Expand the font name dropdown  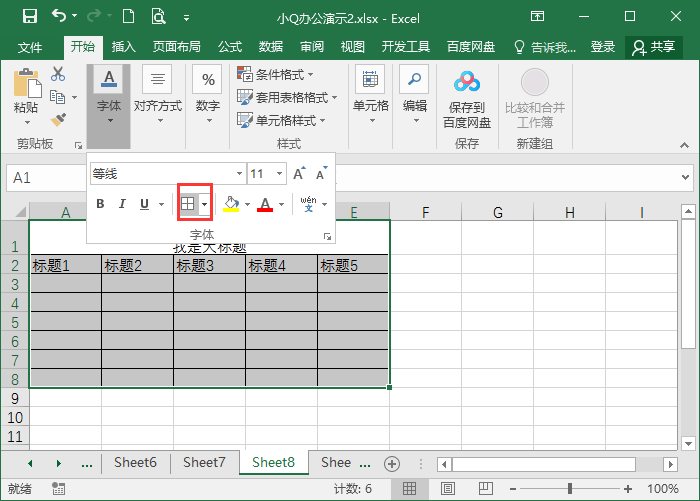(239, 174)
